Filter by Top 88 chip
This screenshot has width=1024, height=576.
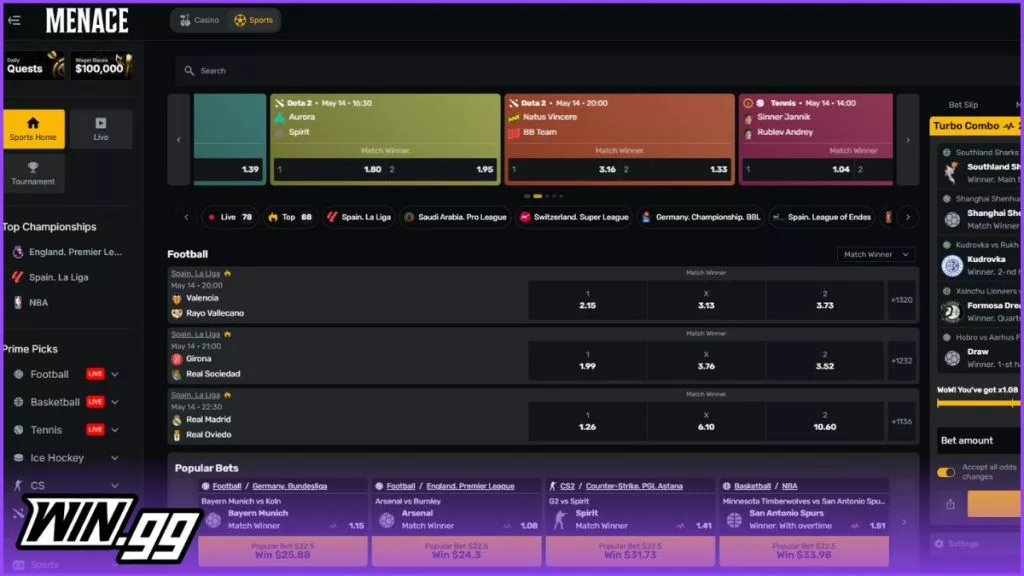[289, 217]
